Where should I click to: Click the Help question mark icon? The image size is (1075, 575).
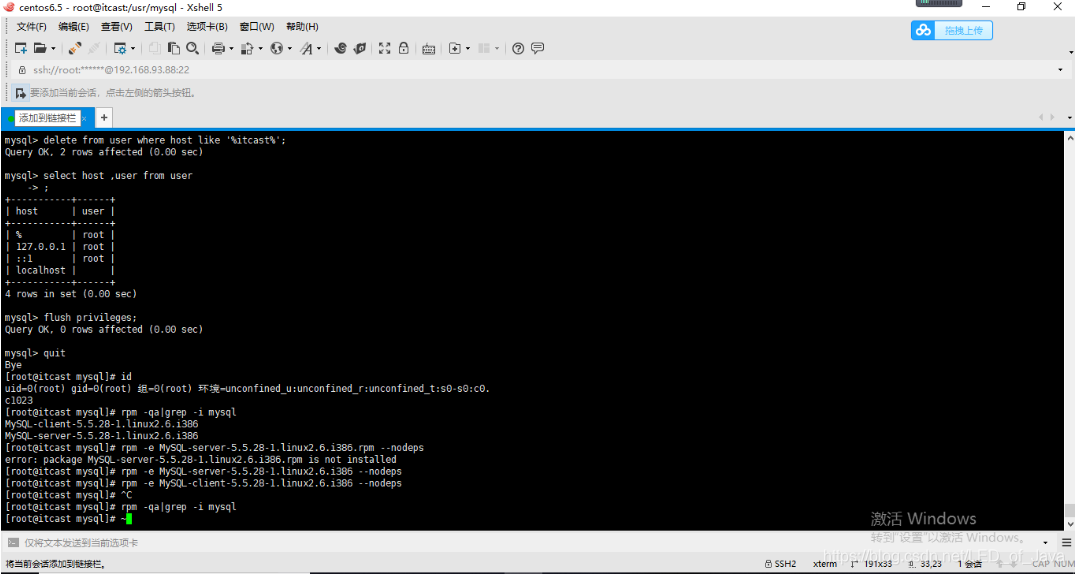point(518,48)
